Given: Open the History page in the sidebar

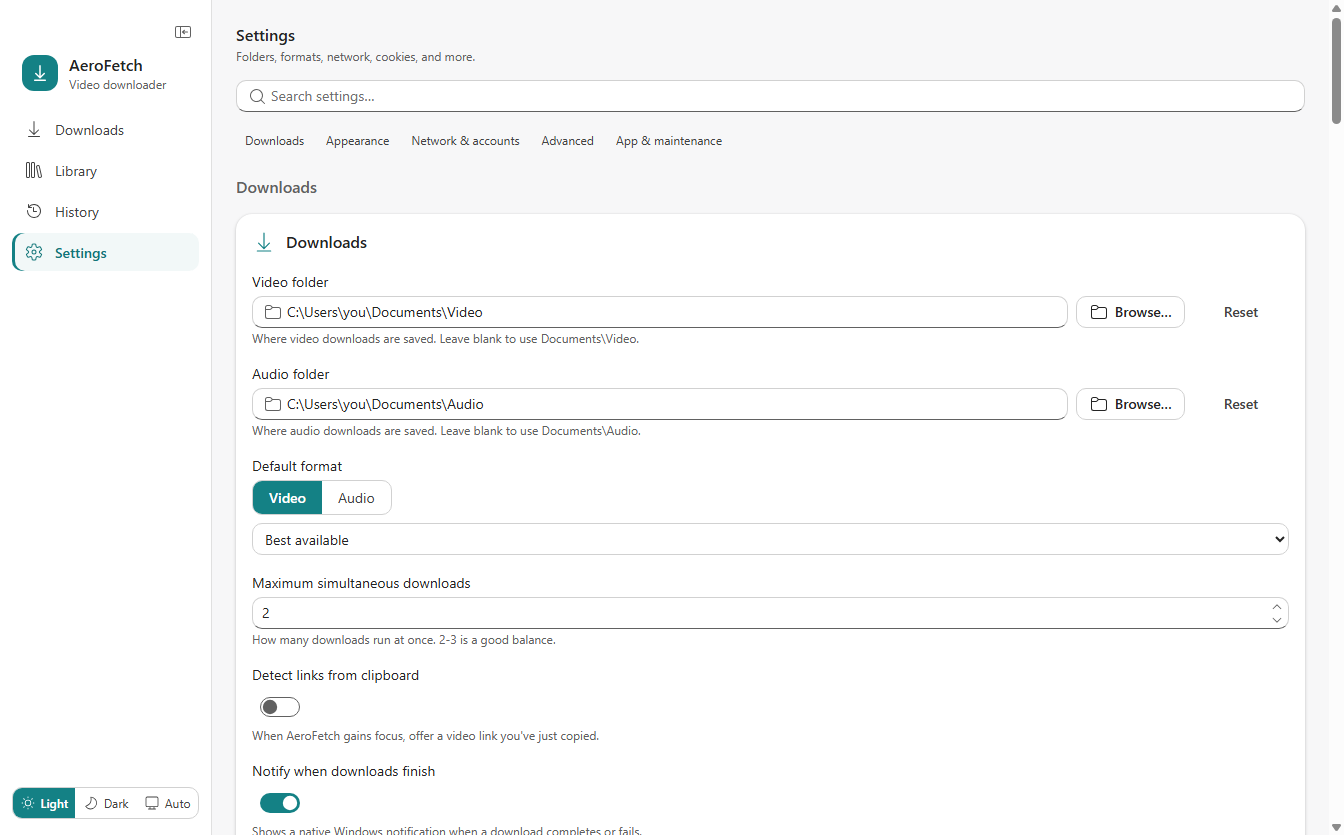Looking at the screenshot, I should pos(105,212).
